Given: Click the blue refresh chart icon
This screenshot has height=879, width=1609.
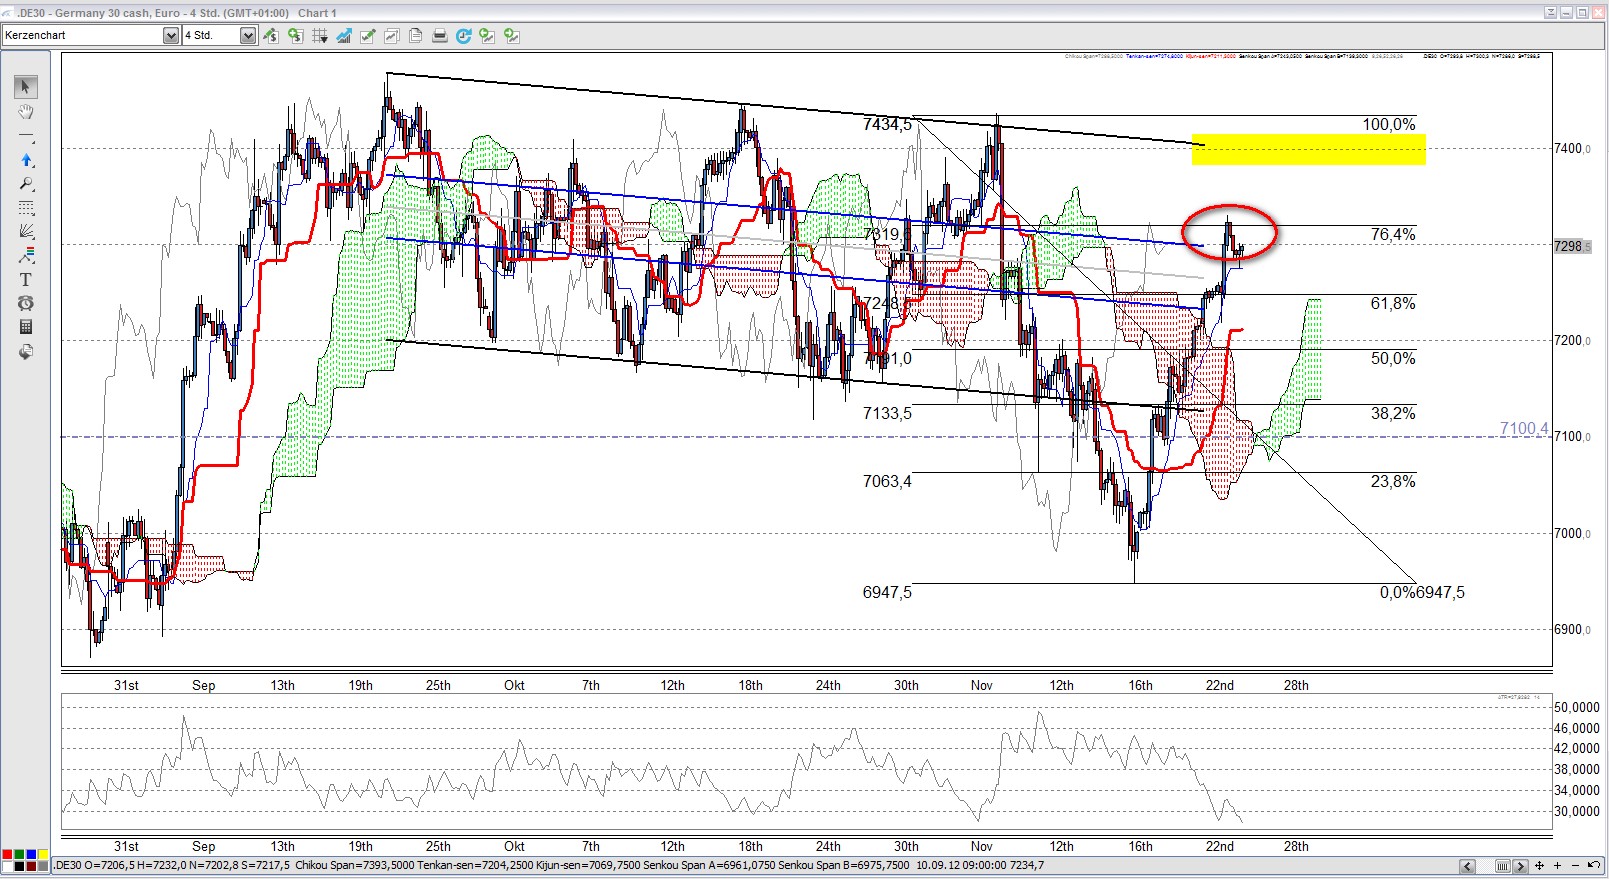Looking at the screenshot, I should (463, 36).
